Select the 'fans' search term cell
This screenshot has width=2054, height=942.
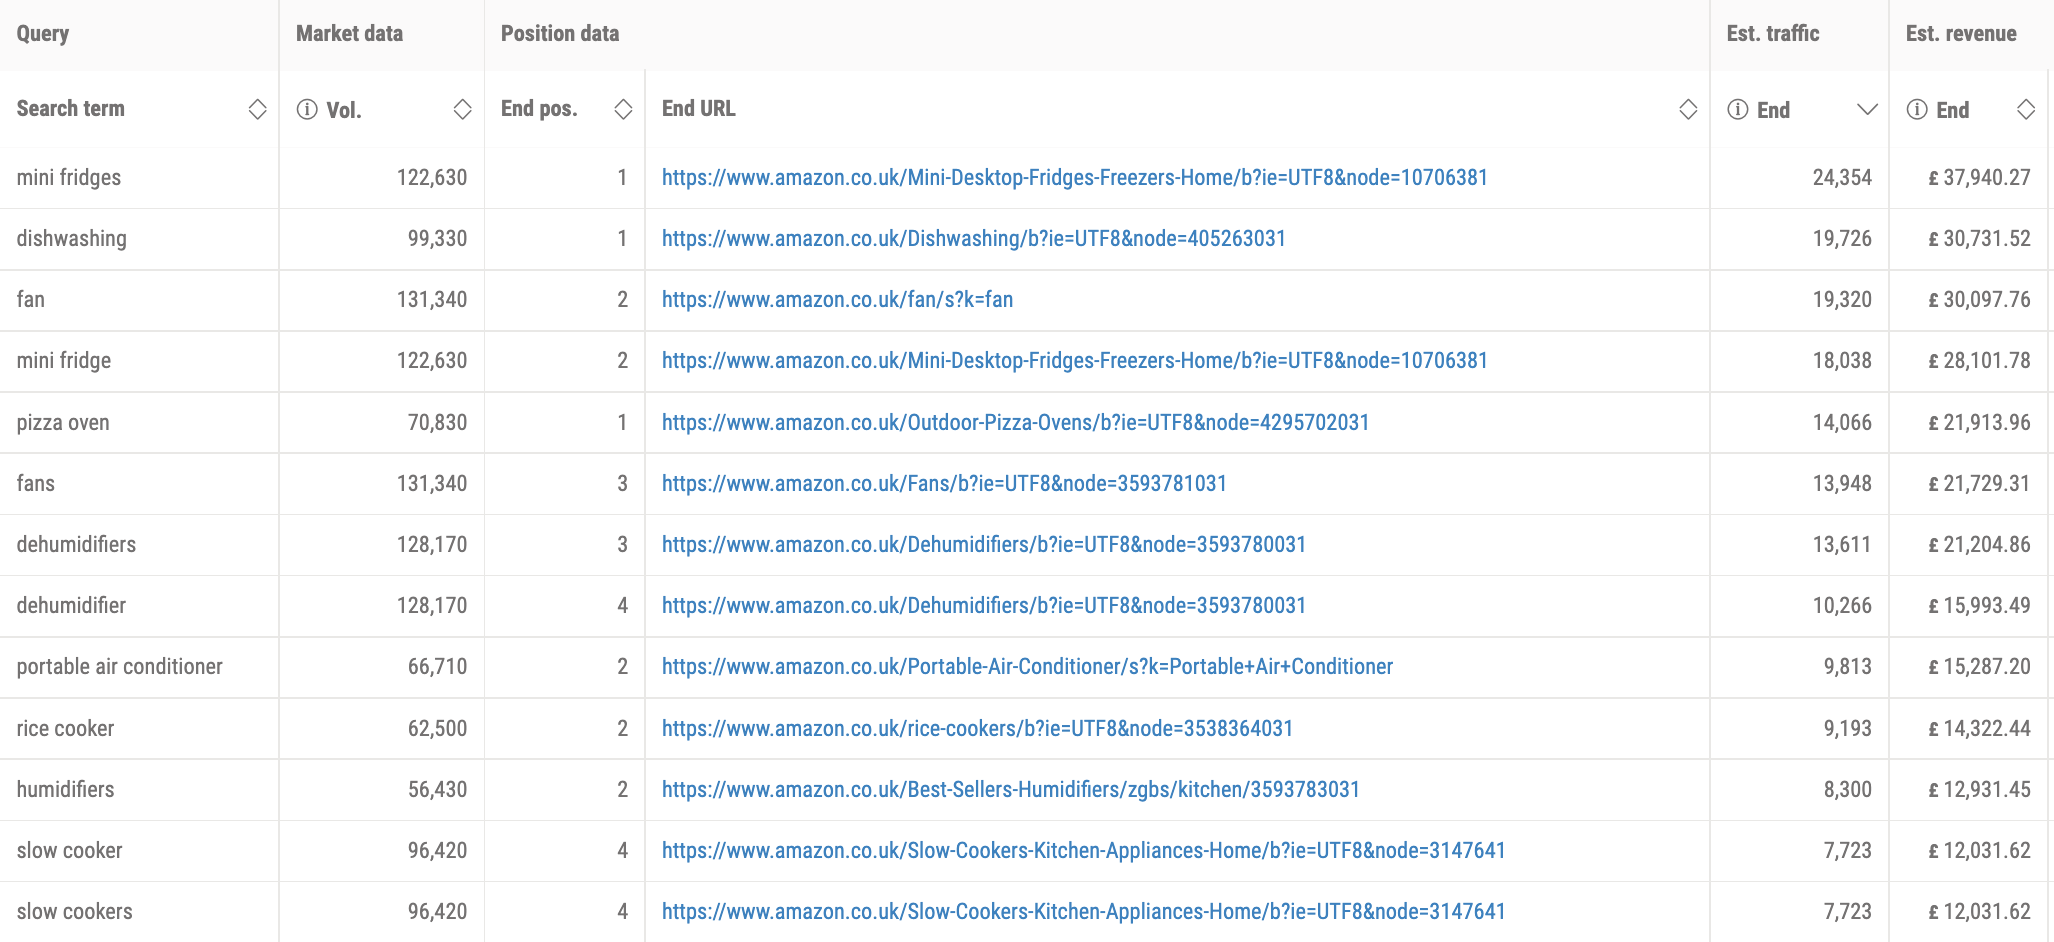(36, 484)
